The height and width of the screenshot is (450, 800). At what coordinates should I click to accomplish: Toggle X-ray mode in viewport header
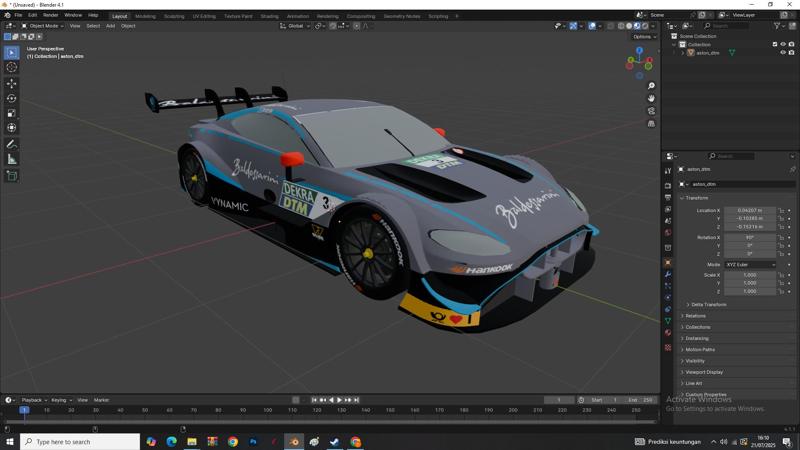610,26
